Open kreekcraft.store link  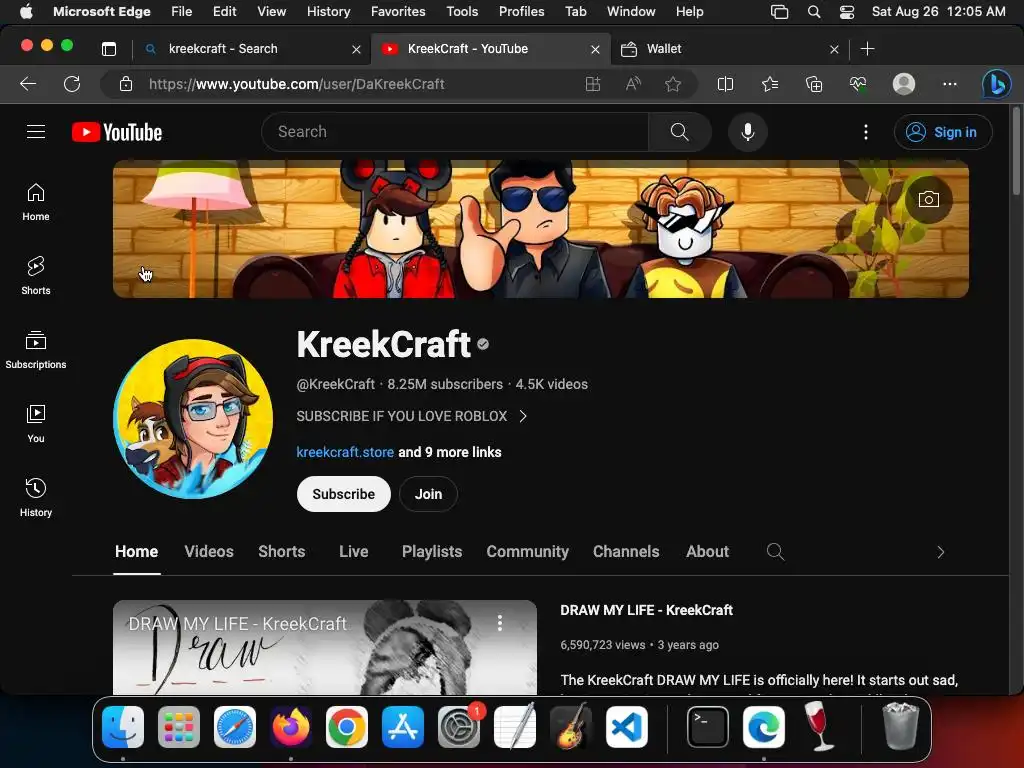pyautogui.click(x=345, y=452)
